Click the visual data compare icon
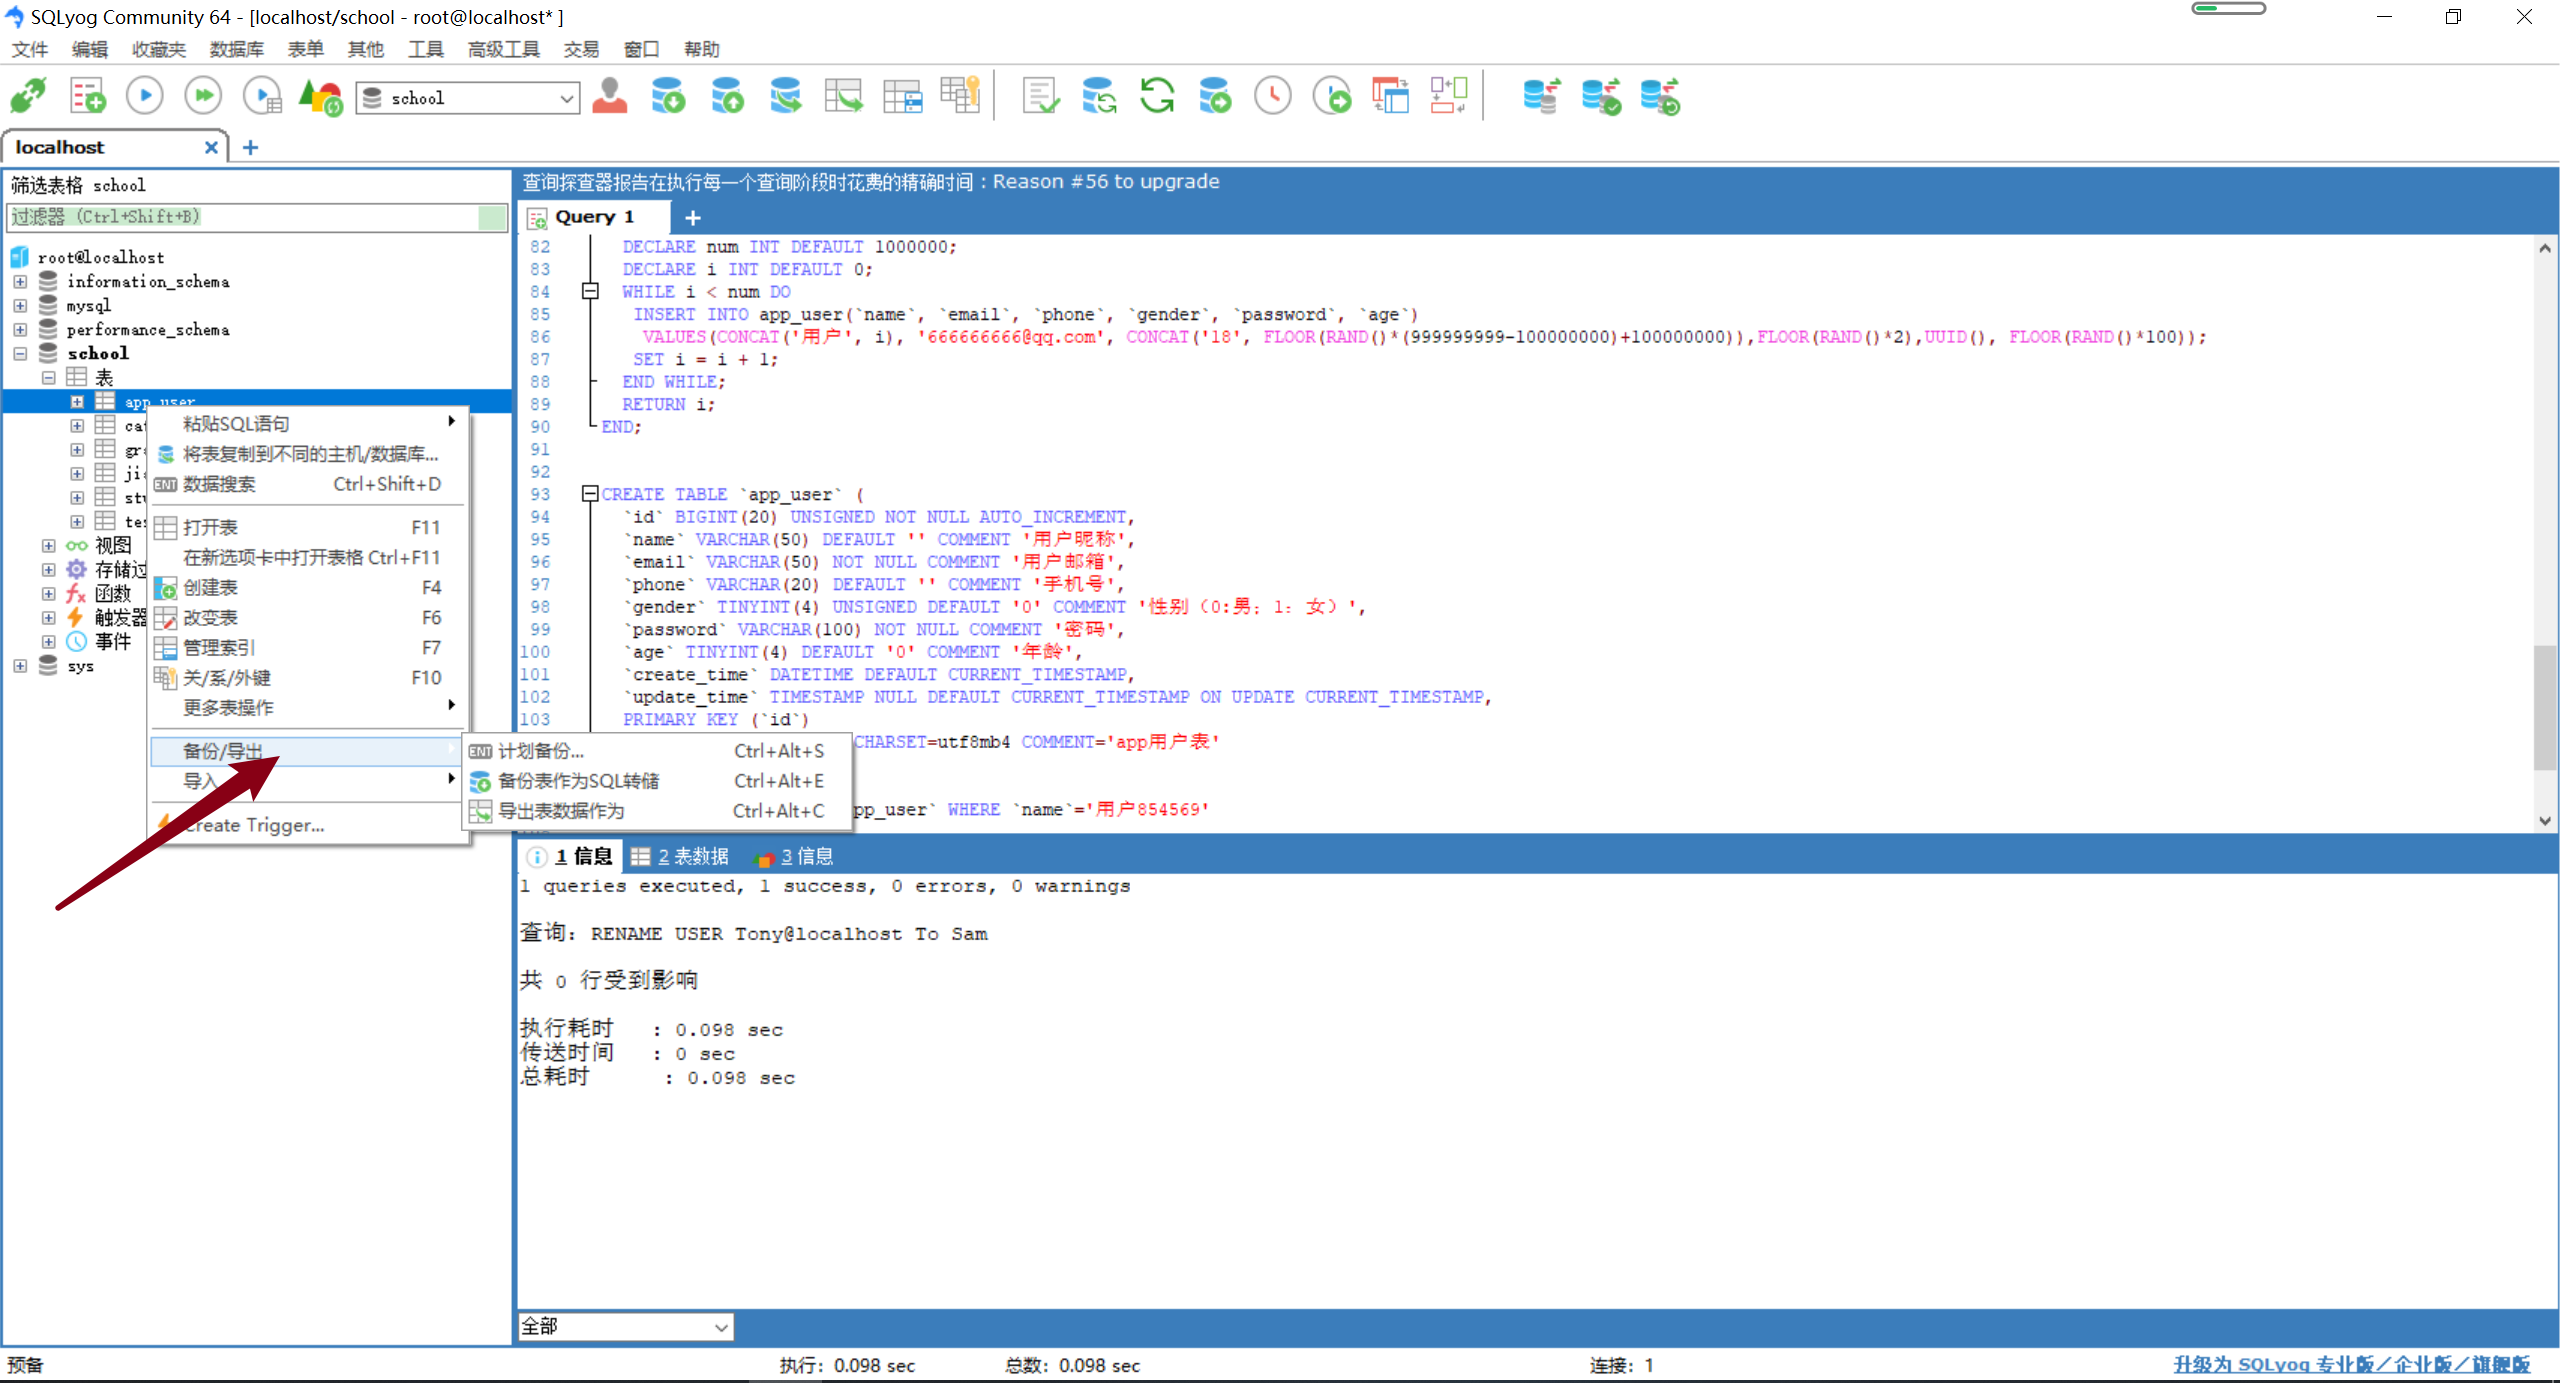 point(1390,96)
